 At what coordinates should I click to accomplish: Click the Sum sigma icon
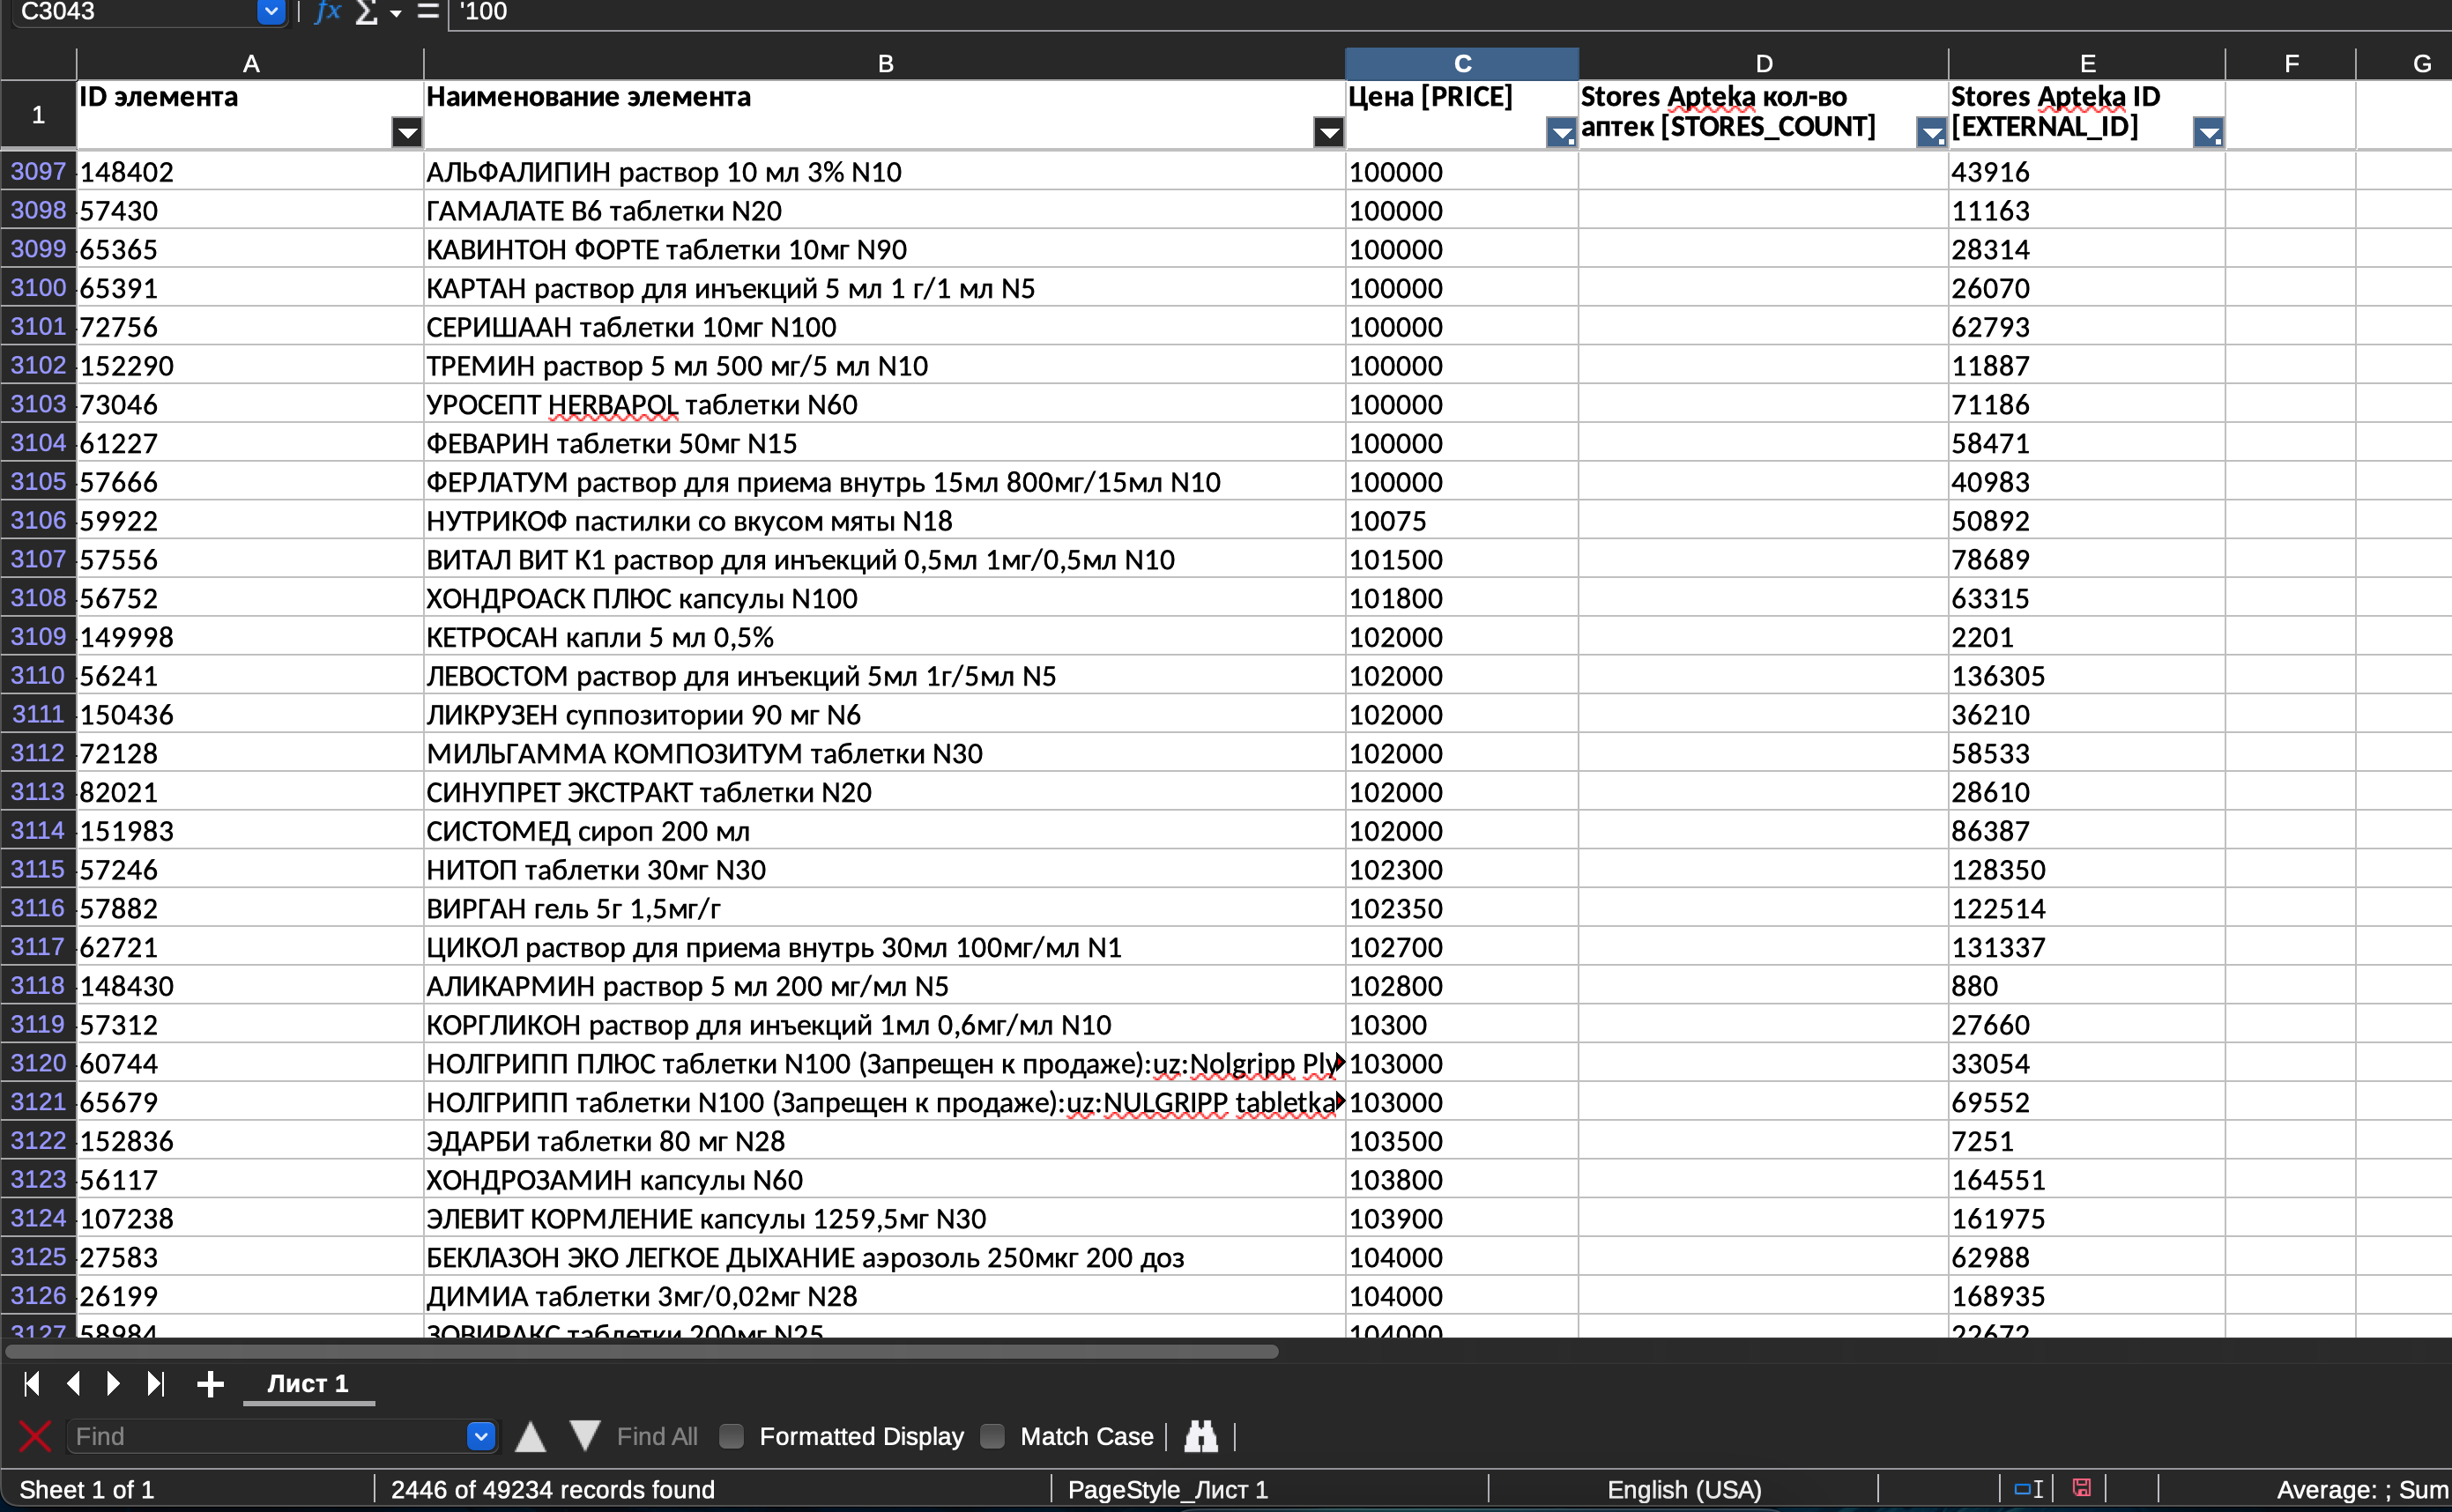tap(367, 12)
